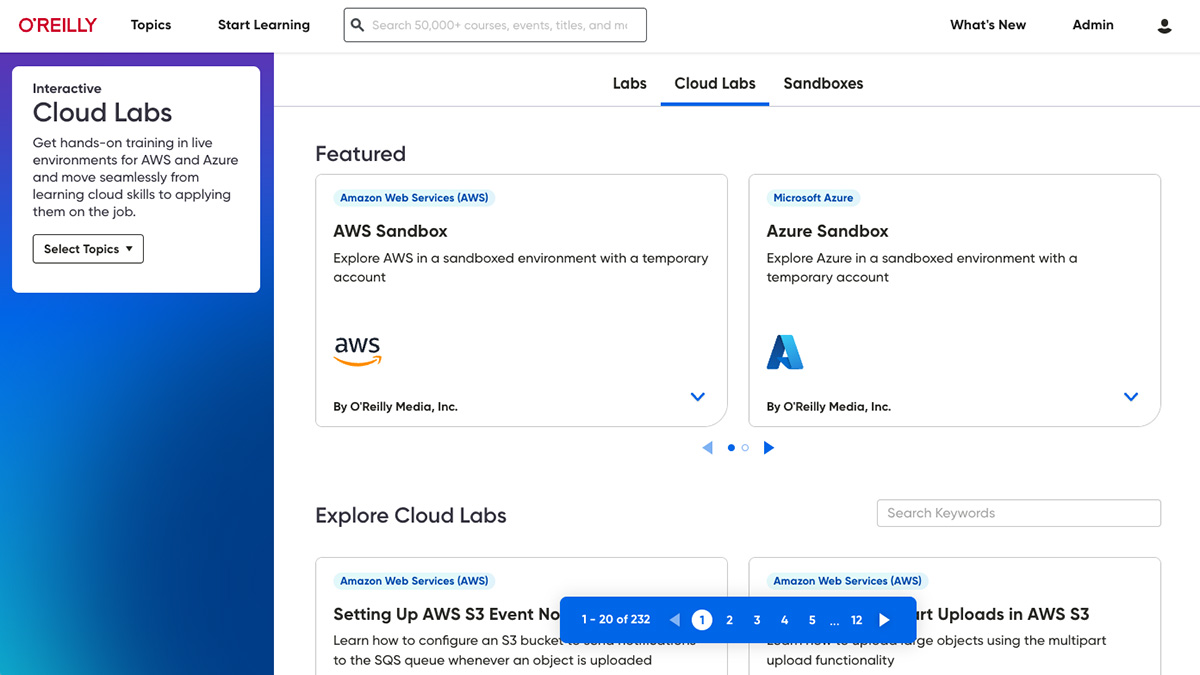Expand the AWS Sandbox card details
This screenshot has height=675, width=1200.
pyautogui.click(x=698, y=397)
